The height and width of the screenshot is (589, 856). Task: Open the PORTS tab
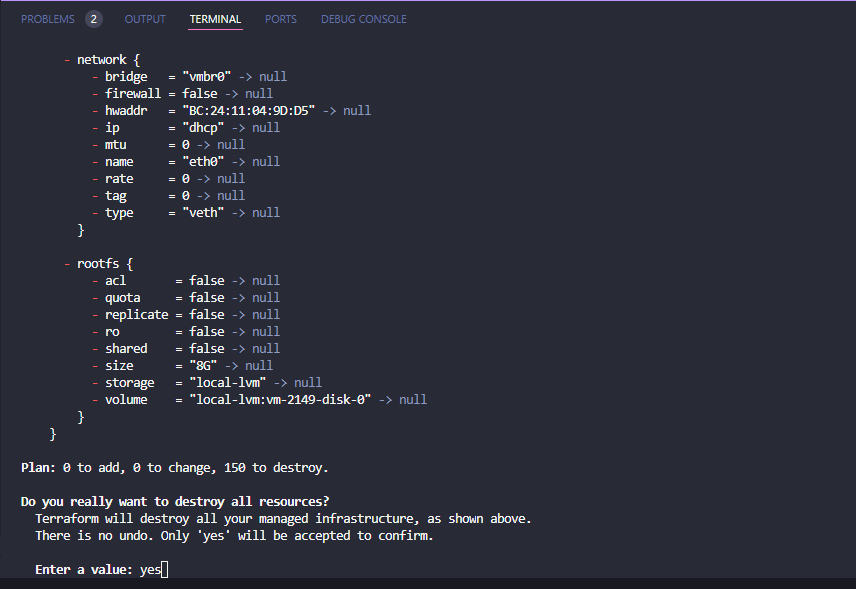click(281, 19)
